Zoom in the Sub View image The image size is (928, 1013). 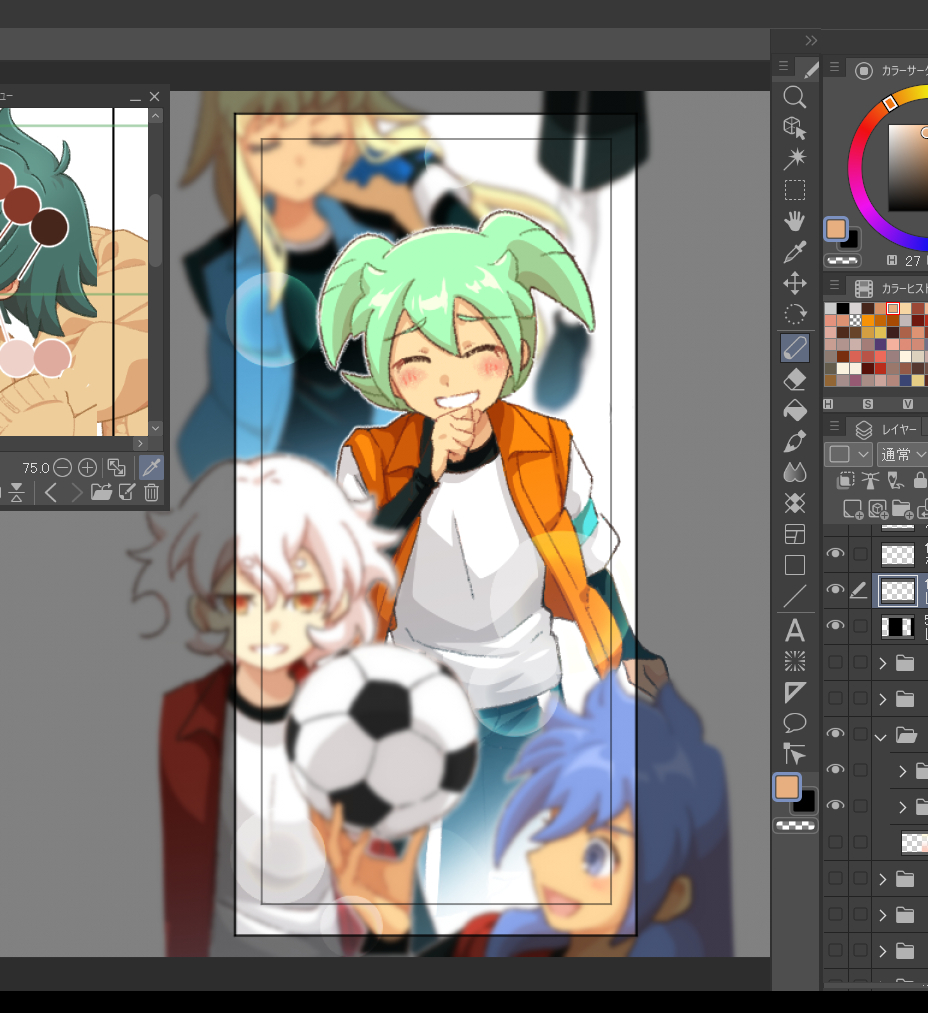click(87, 467)
